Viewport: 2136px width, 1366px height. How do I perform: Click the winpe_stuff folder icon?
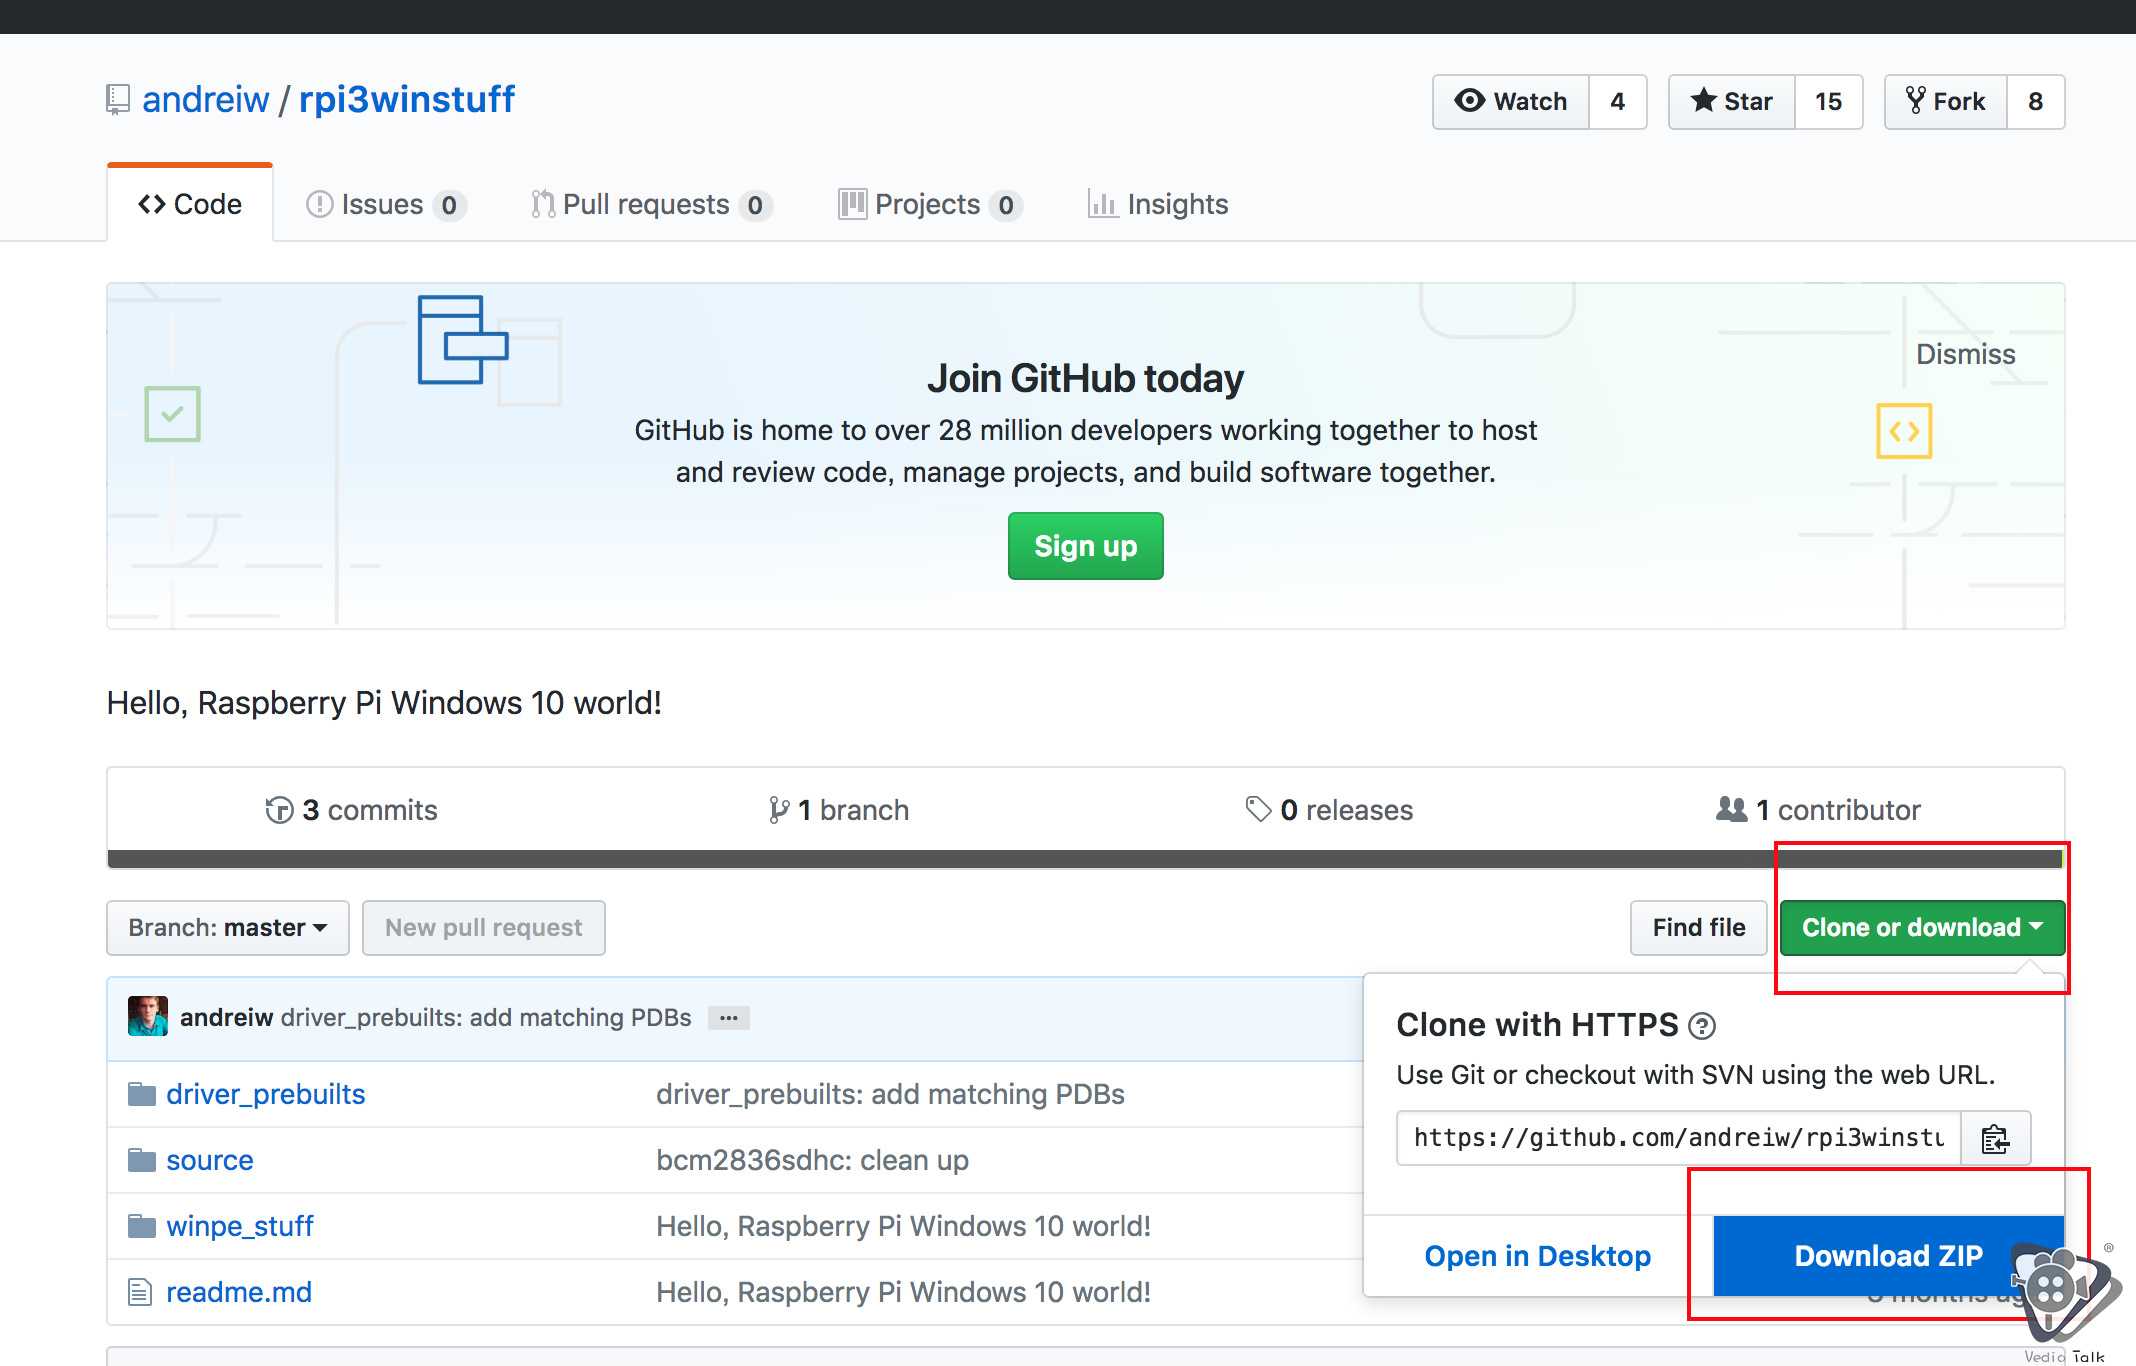[142, 1226]
